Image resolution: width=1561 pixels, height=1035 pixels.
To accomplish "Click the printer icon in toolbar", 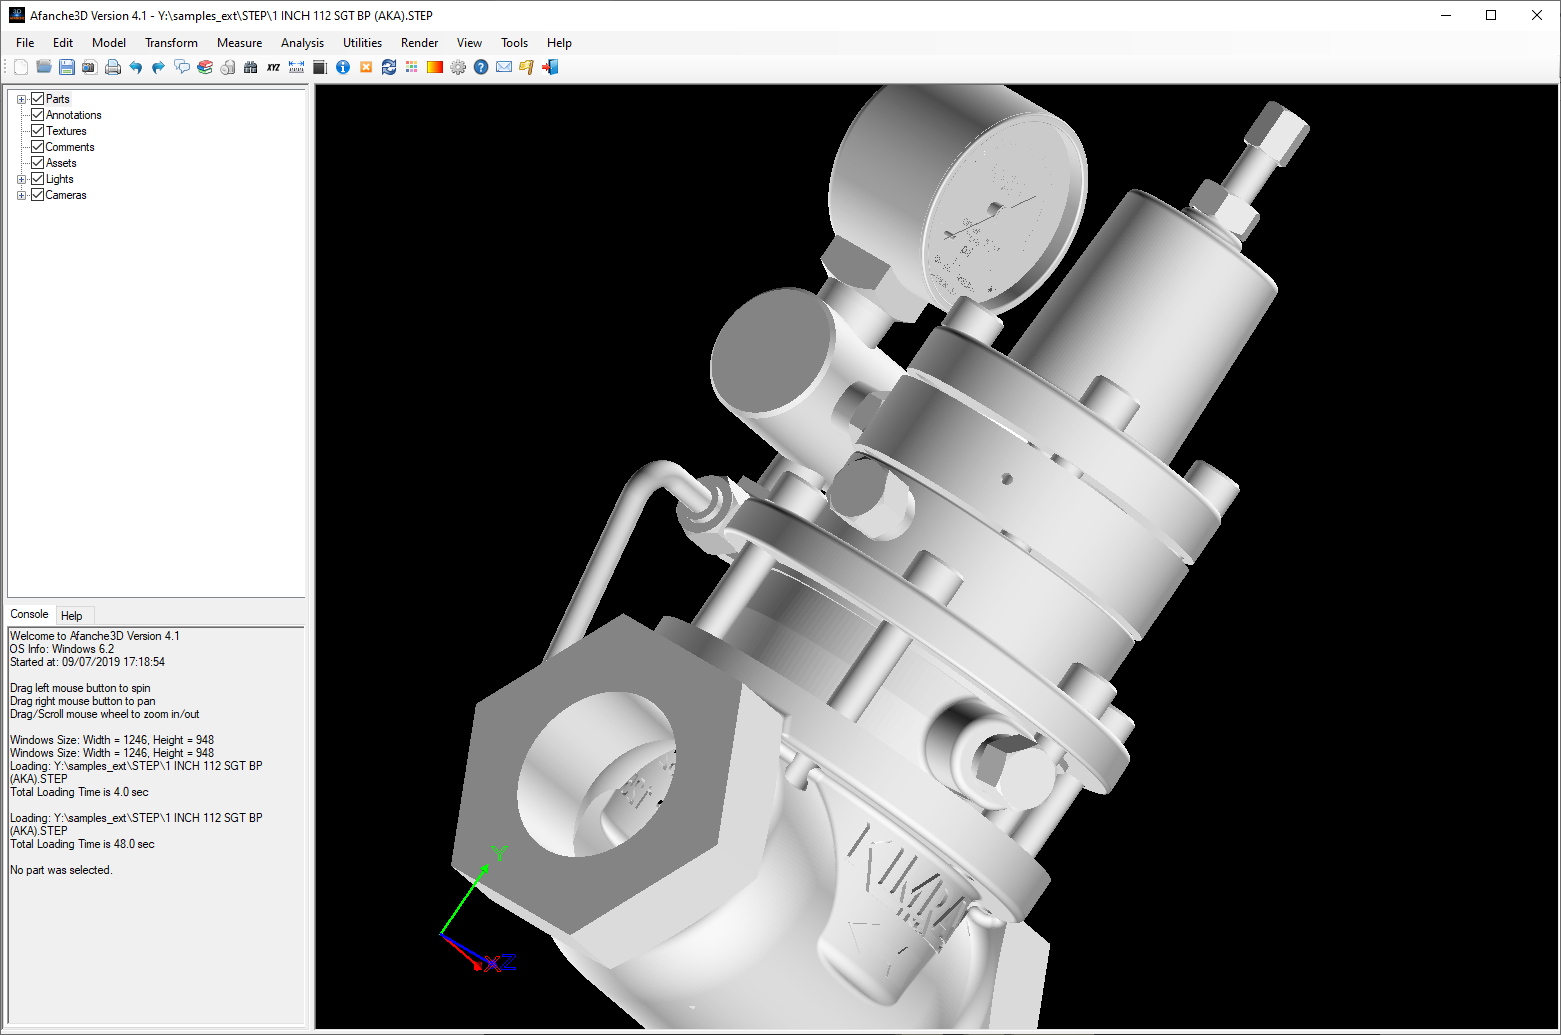I will [x=113, y=67].
